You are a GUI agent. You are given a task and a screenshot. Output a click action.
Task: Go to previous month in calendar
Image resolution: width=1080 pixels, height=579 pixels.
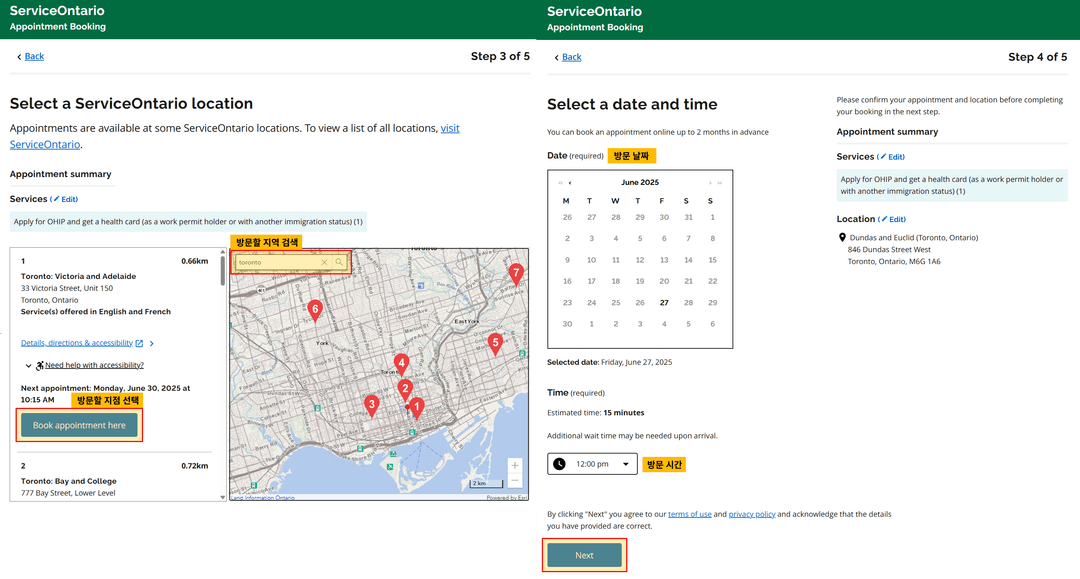[x=570, y=183]
